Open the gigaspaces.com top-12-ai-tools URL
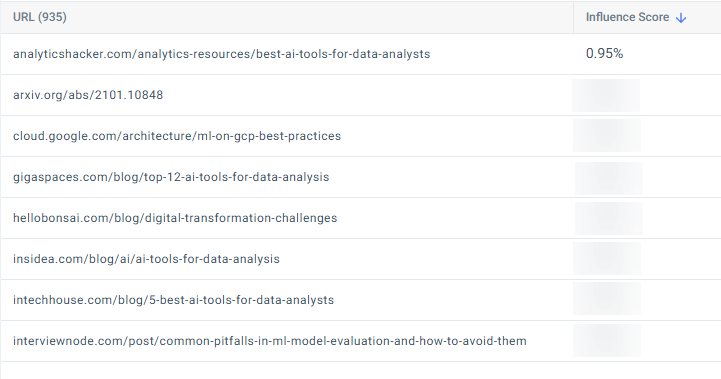721x379 pixels. coord(171,177)
